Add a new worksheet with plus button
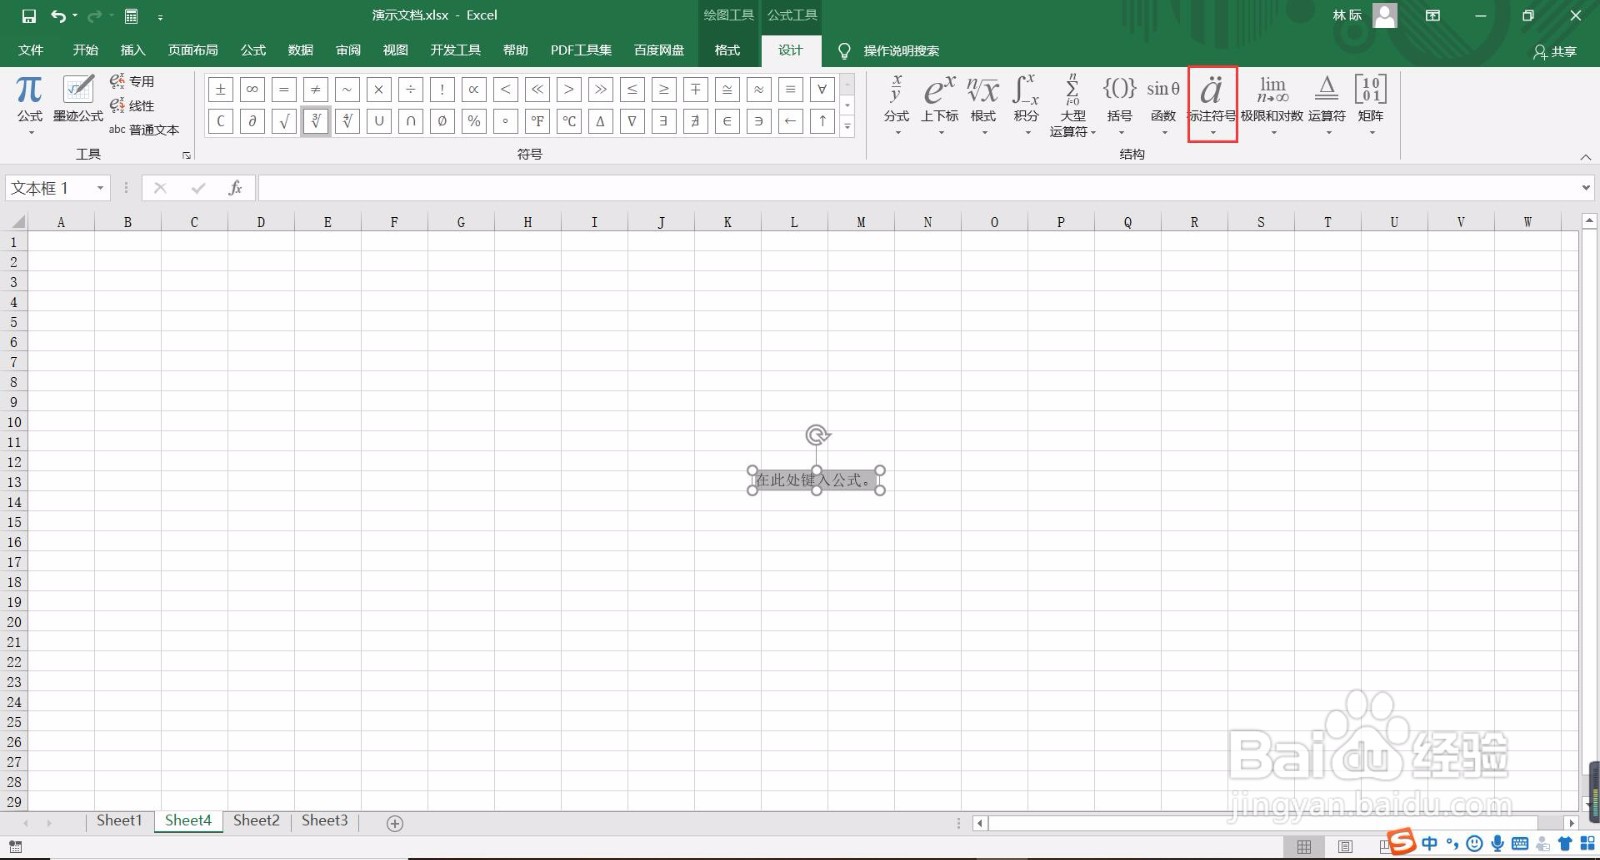 (x=395, y=823)
